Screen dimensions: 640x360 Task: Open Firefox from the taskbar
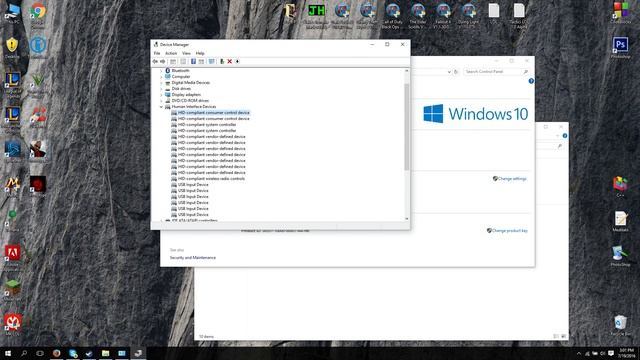click(56, 353)
